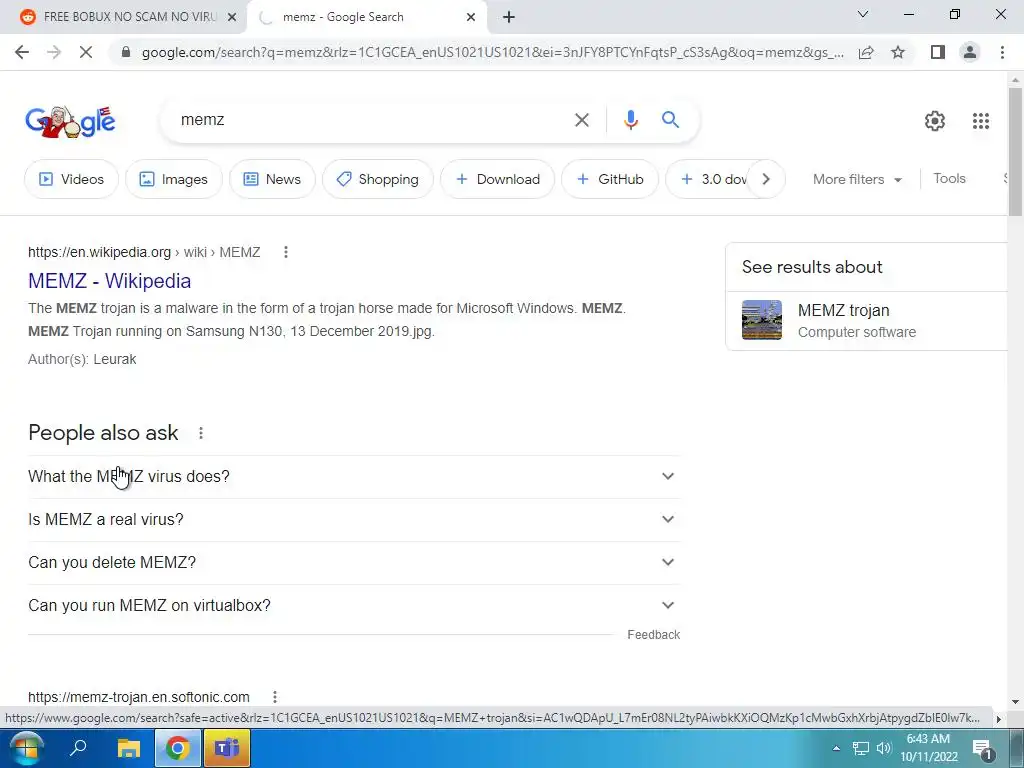The image size is (1024, 768).
Task: Filter results by News
Action: 272,179
